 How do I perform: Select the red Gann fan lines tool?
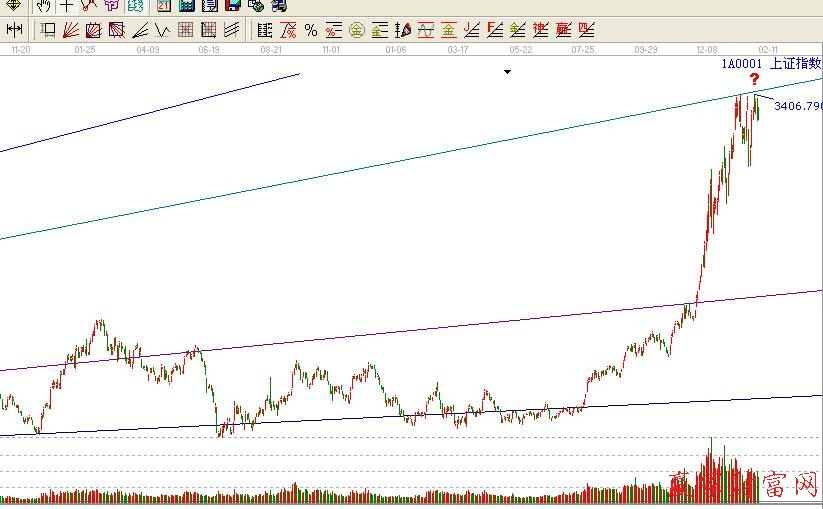coord(71,30)
